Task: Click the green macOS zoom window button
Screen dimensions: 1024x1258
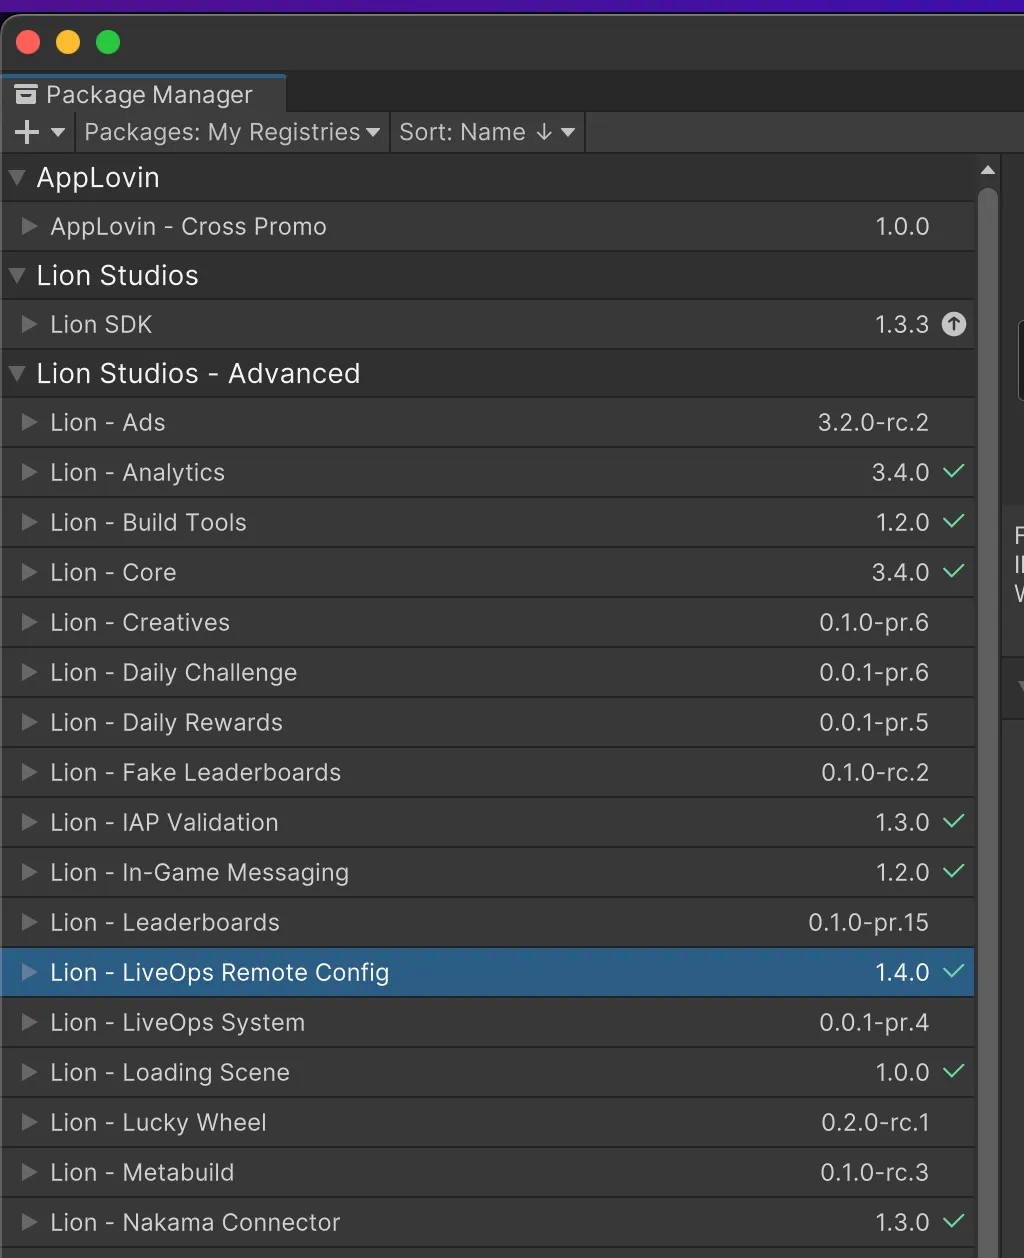Action: (108, 42)
